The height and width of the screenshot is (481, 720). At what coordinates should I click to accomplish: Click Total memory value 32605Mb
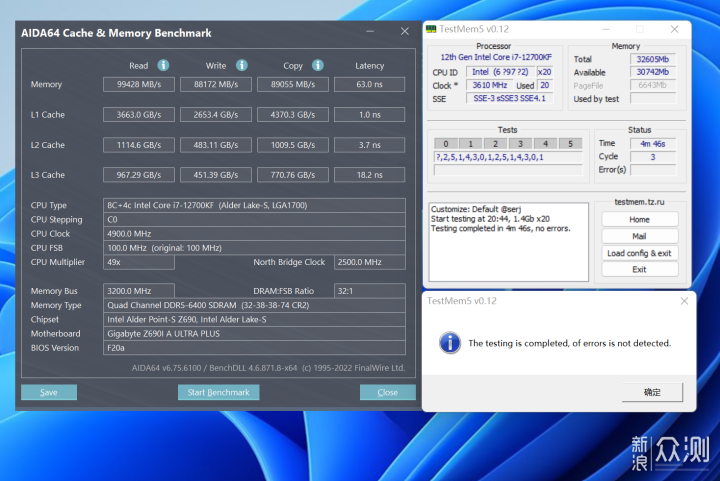pos(652,59)
